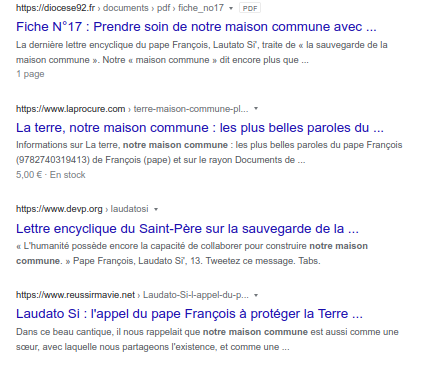Click the '5,00 € · En stock' price line
Viewport: 425px width, 369px height.
[51, 175]
